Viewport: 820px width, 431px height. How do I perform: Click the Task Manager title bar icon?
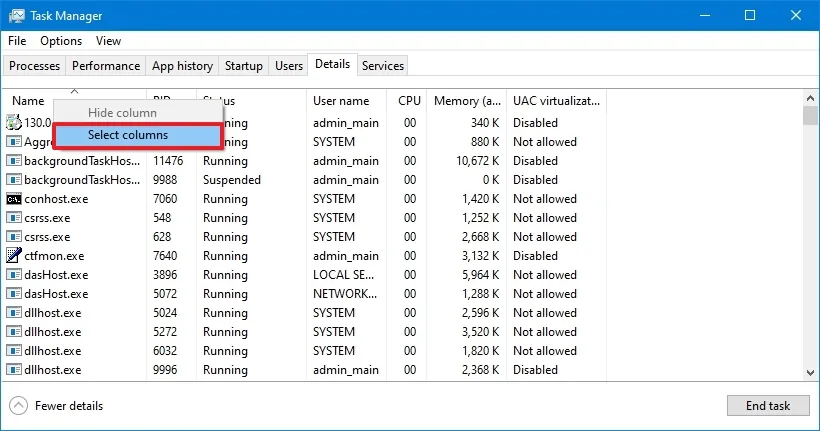coord(16,16)
